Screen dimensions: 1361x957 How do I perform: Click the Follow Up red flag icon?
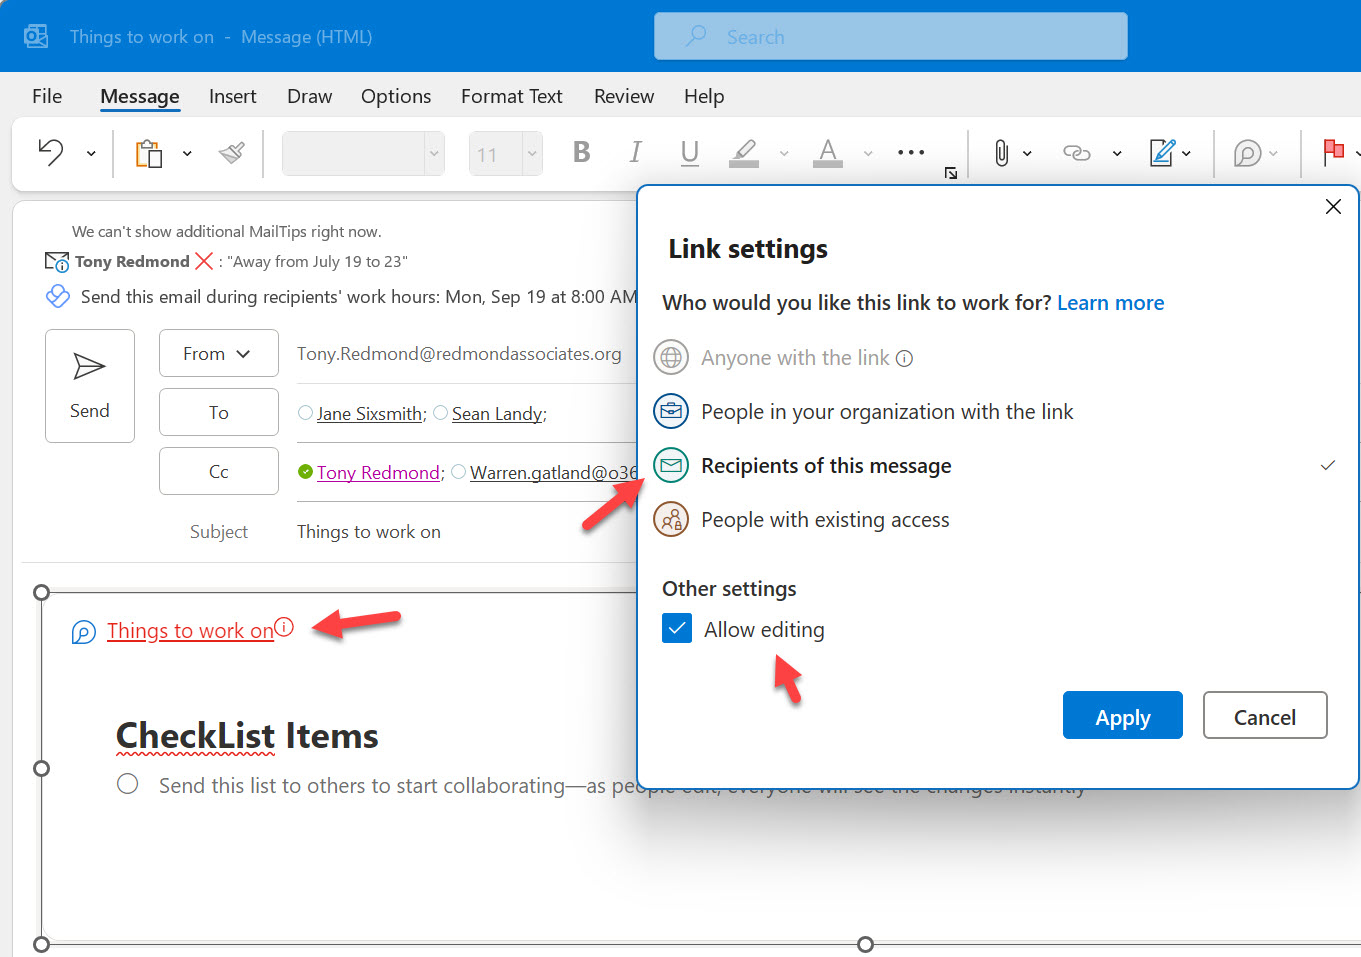click(1333, 153)
